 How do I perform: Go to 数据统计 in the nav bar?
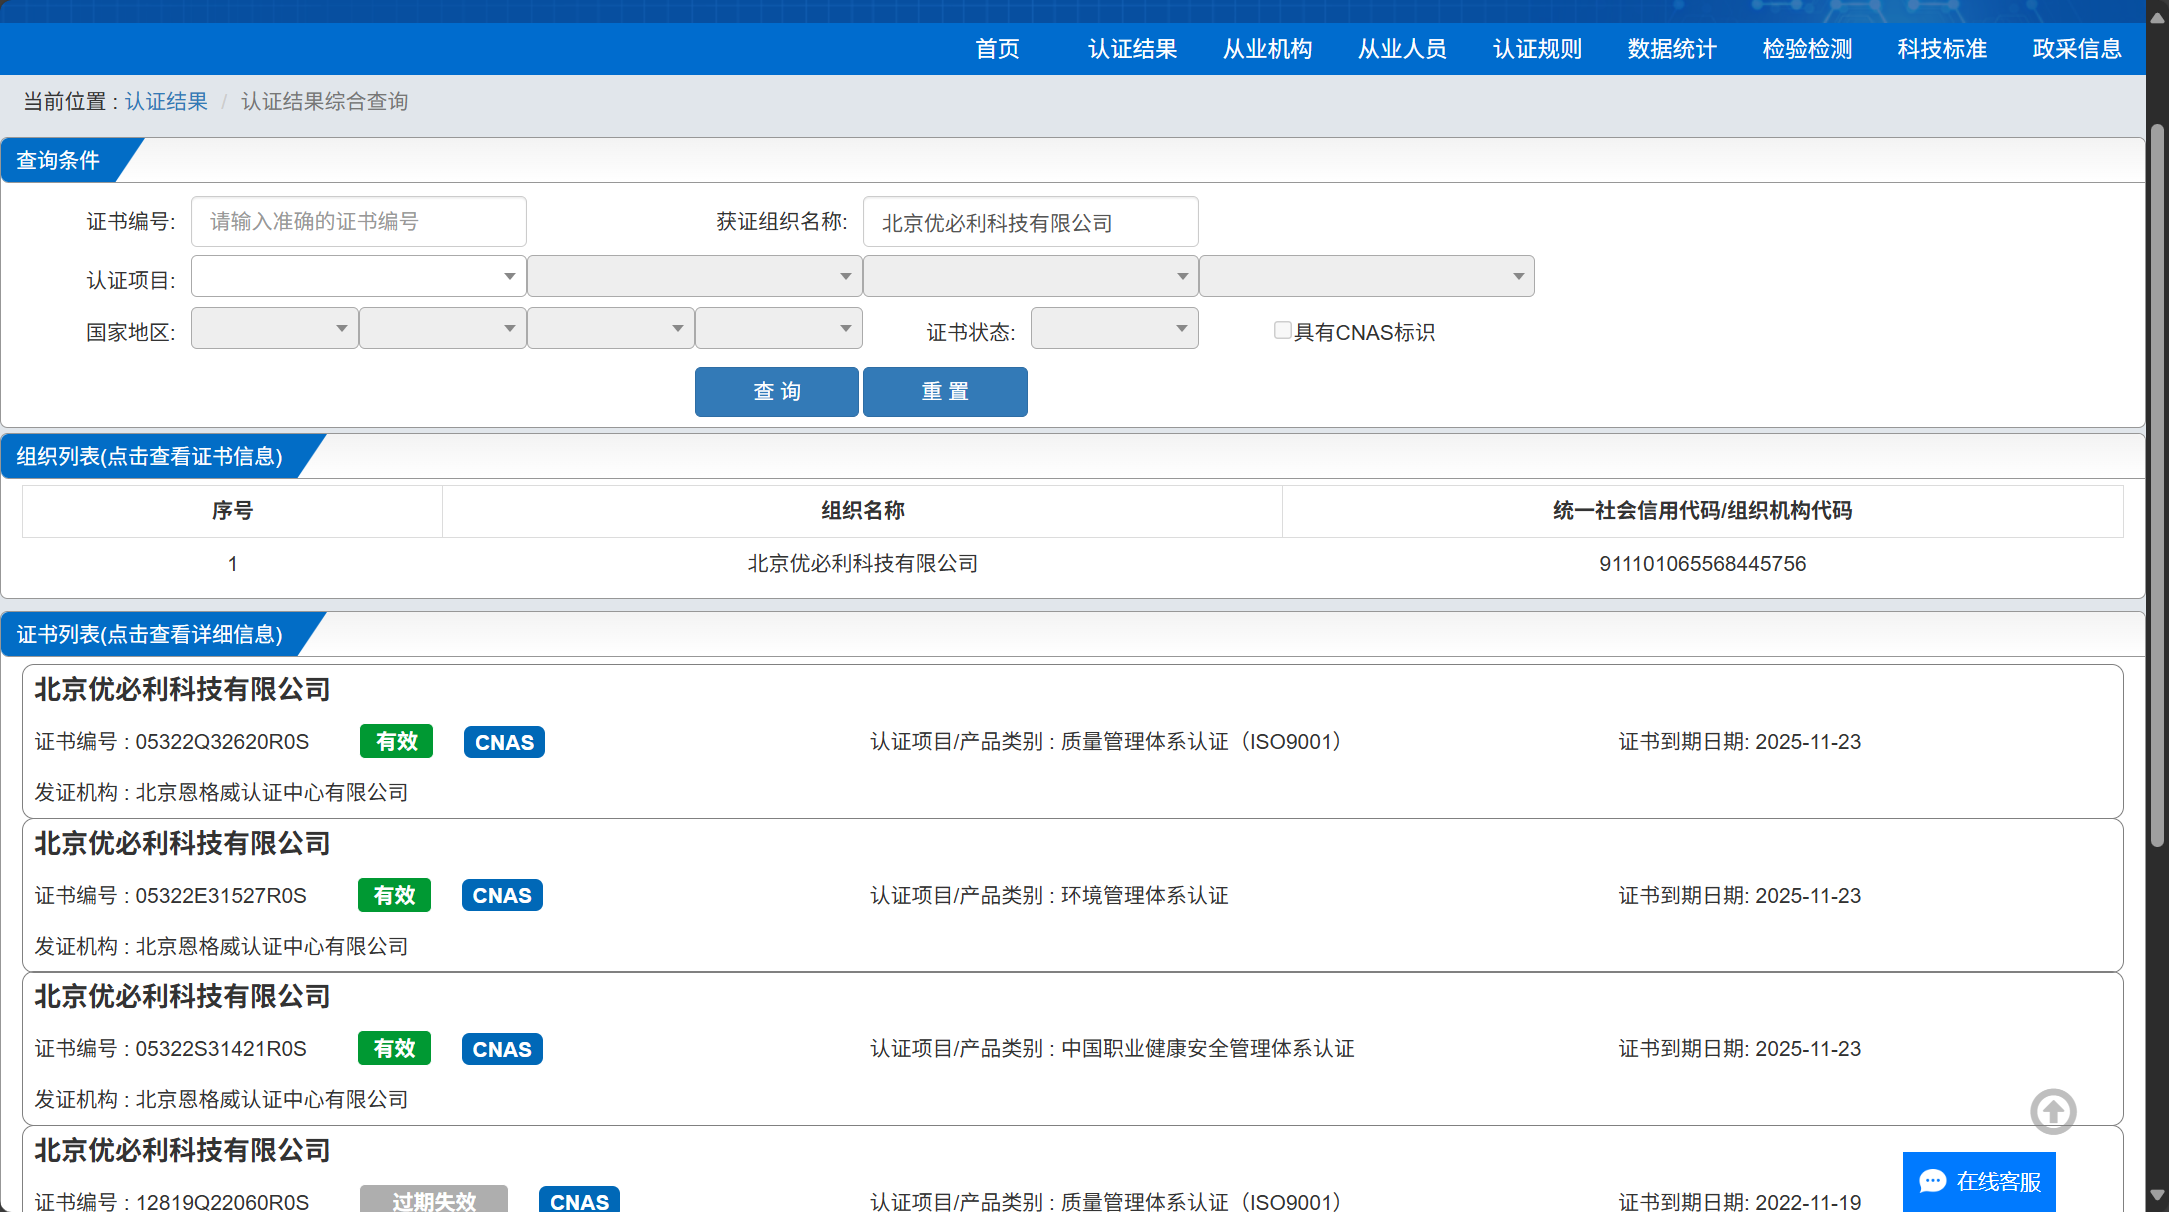click(1672, 49)
